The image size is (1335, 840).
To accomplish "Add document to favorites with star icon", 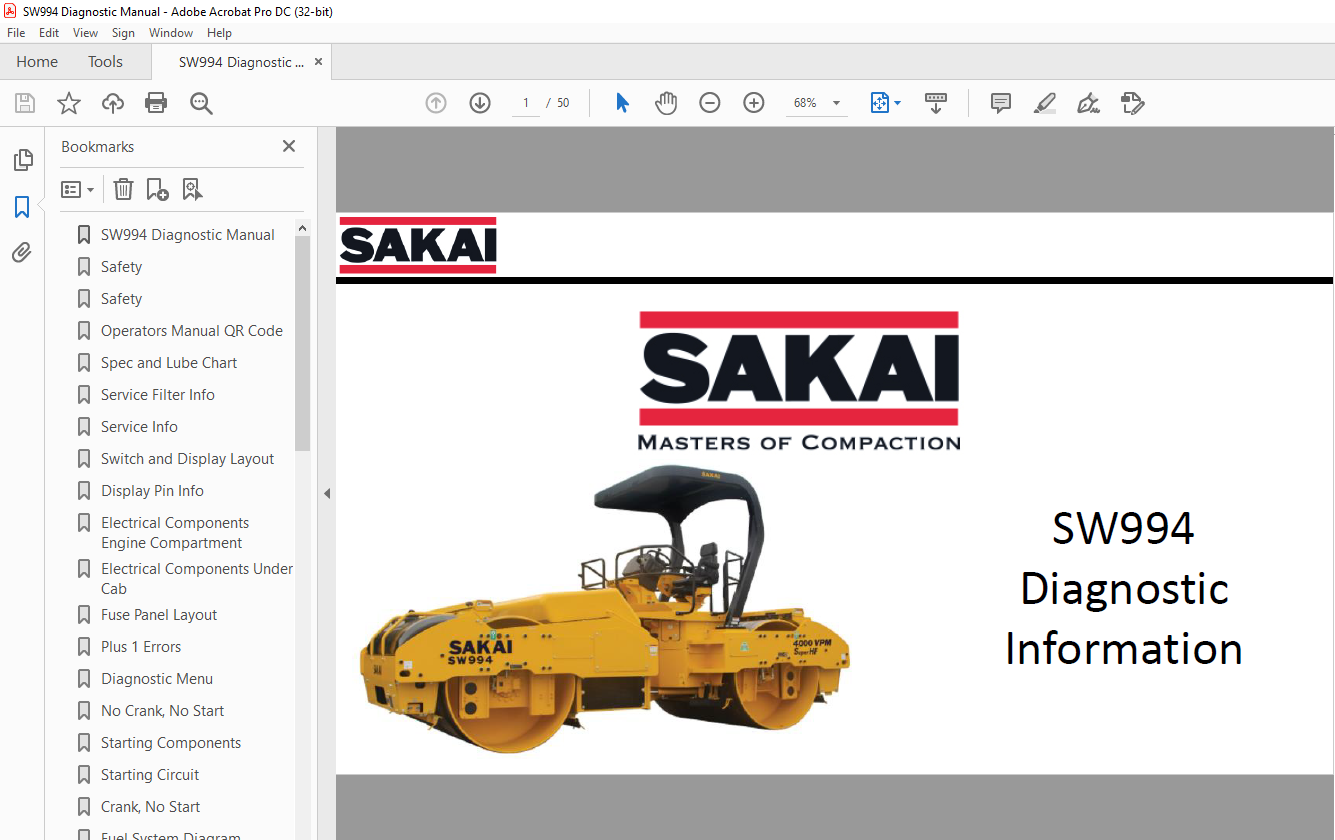I will click(69, 103).
